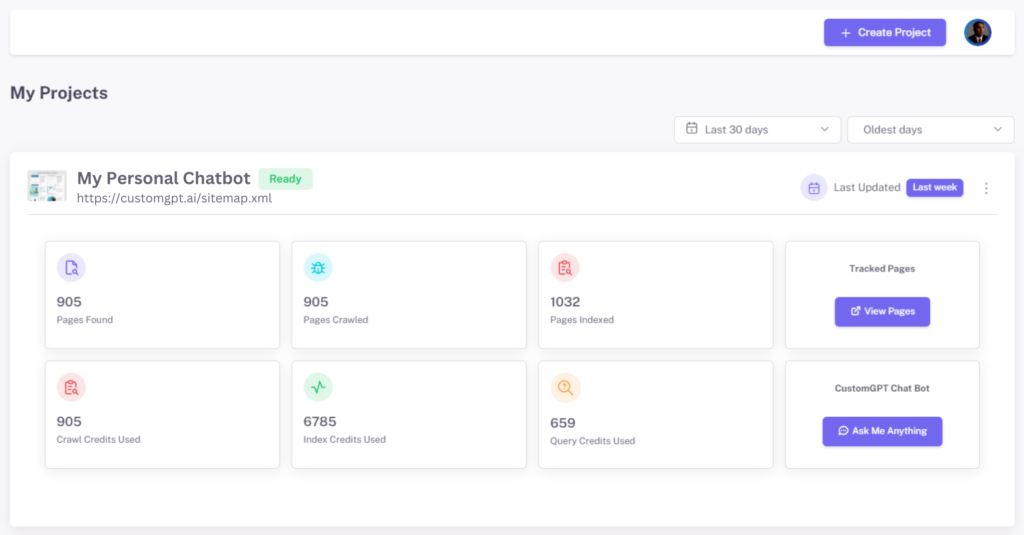Open the Oldest days sort dropdown
The image size is (1024, 535).
tap(930, 130)
